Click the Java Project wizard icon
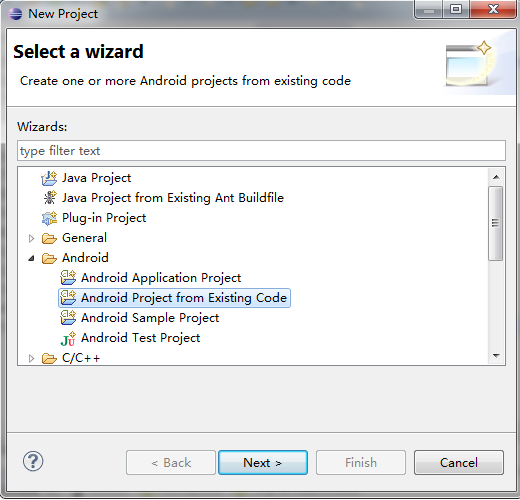 point(49,178)
